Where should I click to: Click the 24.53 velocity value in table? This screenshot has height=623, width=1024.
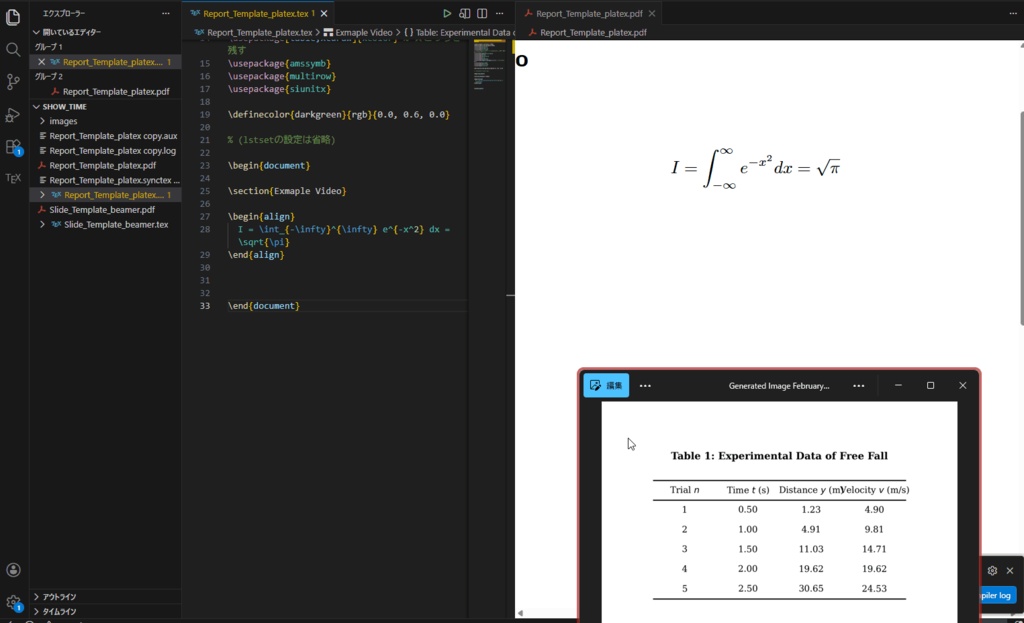pos(874,588)
